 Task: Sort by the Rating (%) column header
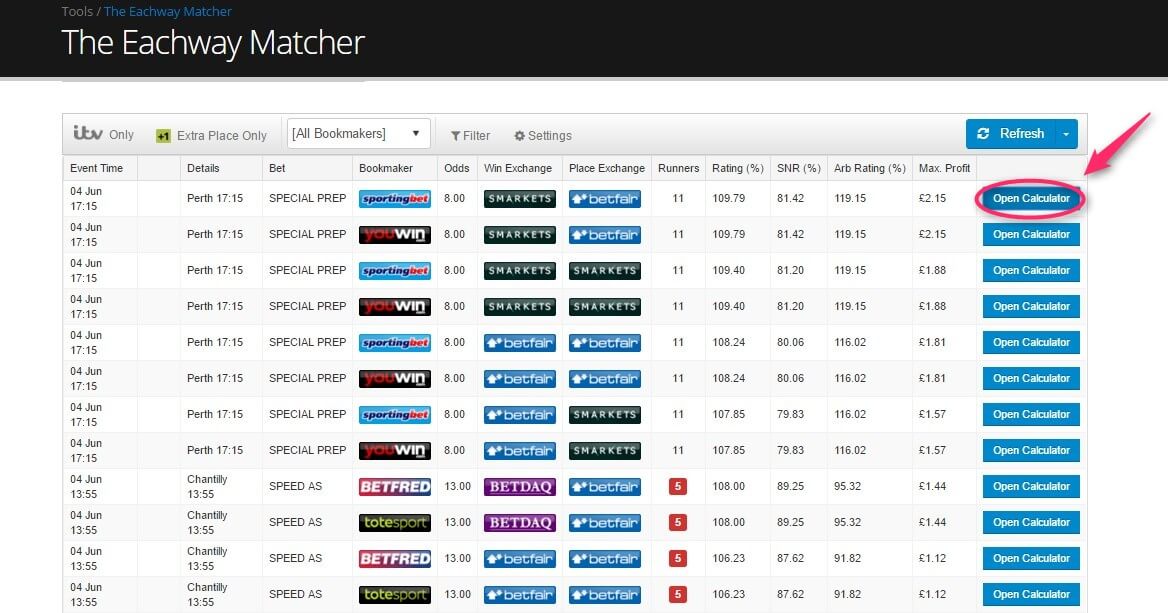[x=737, y=168]
